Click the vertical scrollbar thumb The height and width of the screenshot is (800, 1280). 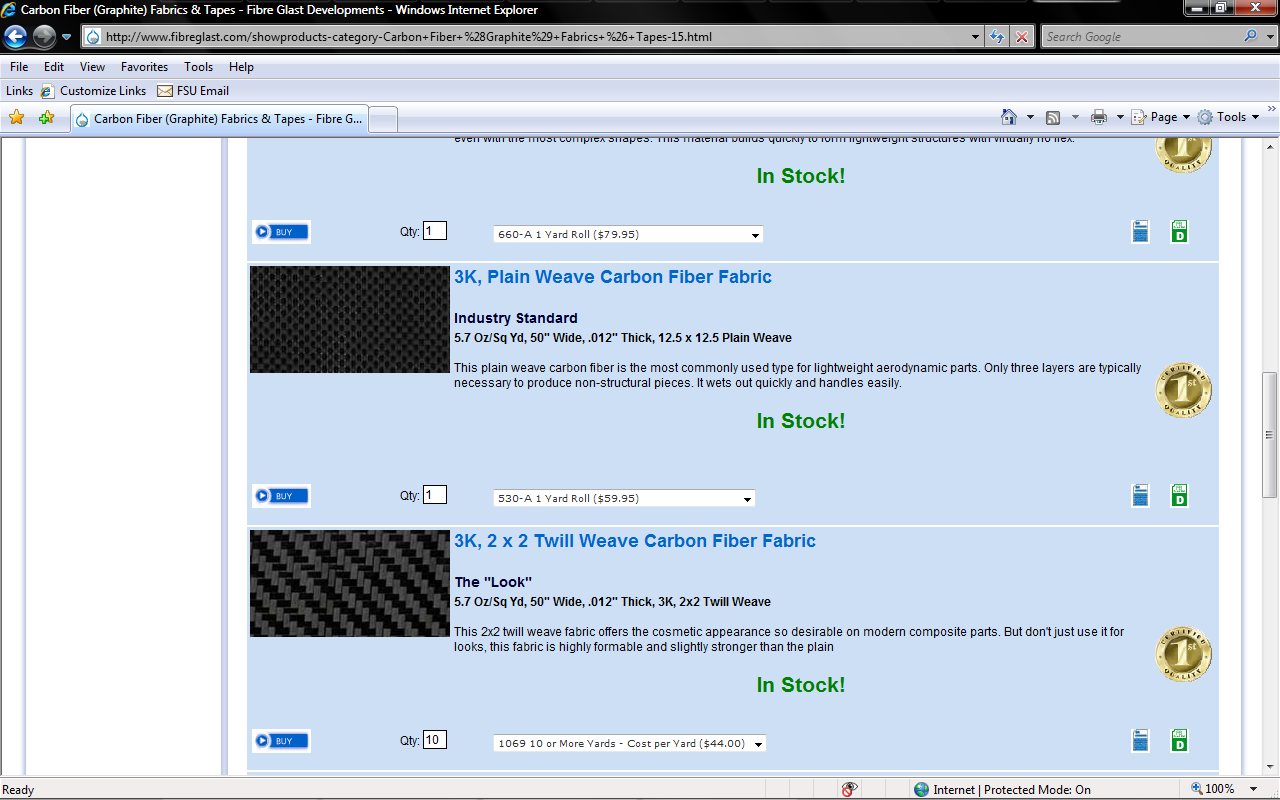1270,434
